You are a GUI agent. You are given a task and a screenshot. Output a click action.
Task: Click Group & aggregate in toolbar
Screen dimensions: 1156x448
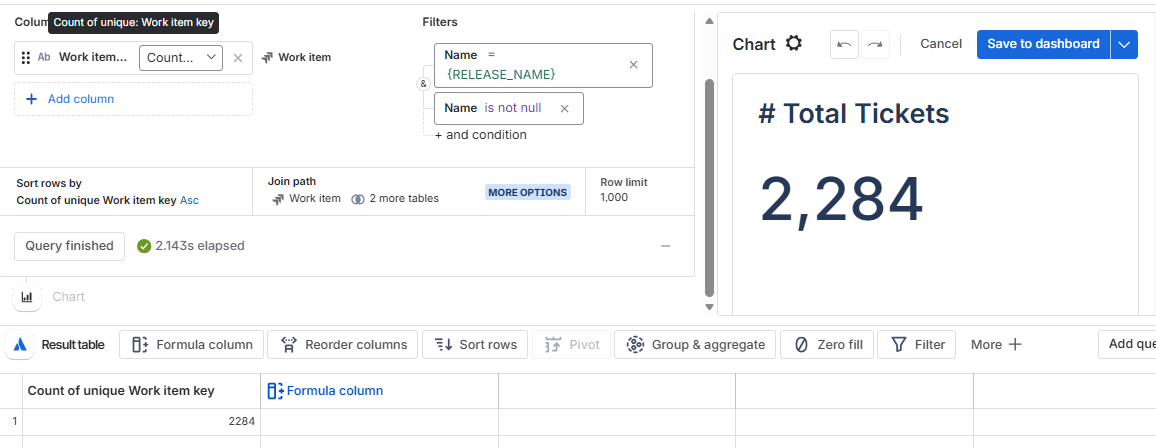(x=695, y=344)
